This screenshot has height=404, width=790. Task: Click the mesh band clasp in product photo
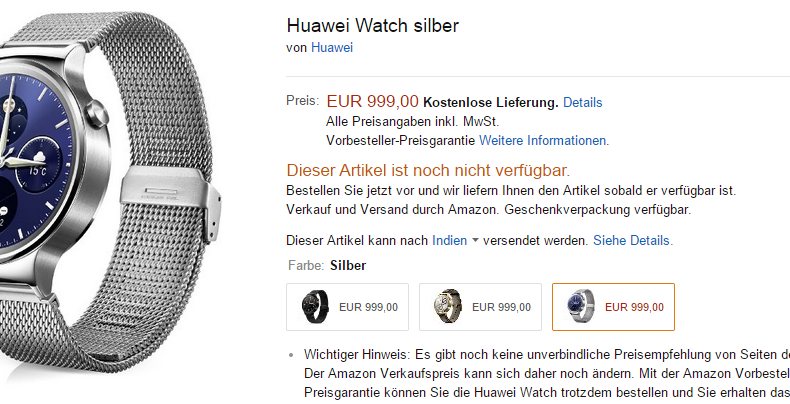coord(170,194)
